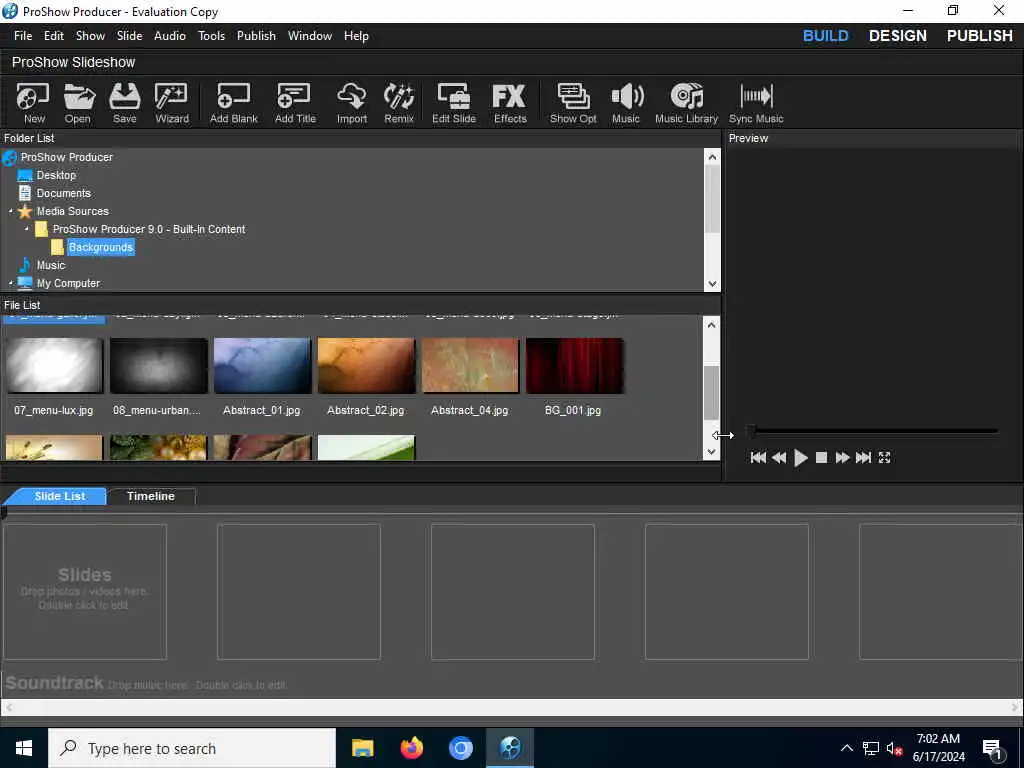Open the Edit menu
The width and height of the screenshot is (1024, 768).
point(54,36)
